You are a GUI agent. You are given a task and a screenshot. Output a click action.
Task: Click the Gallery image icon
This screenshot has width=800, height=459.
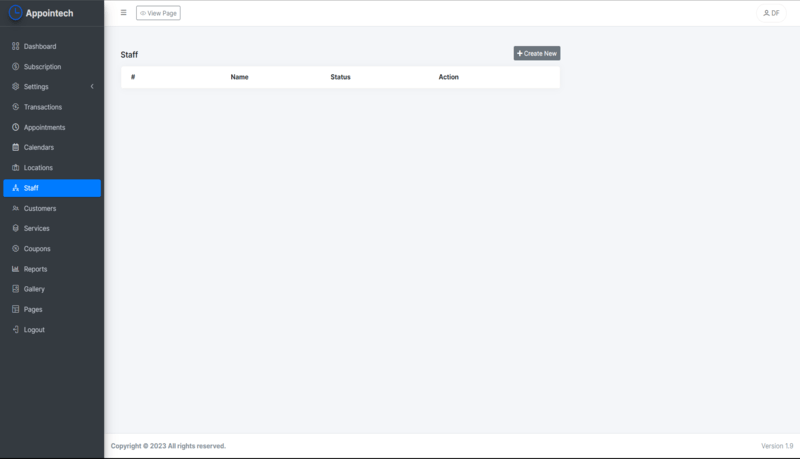[15, 289]
